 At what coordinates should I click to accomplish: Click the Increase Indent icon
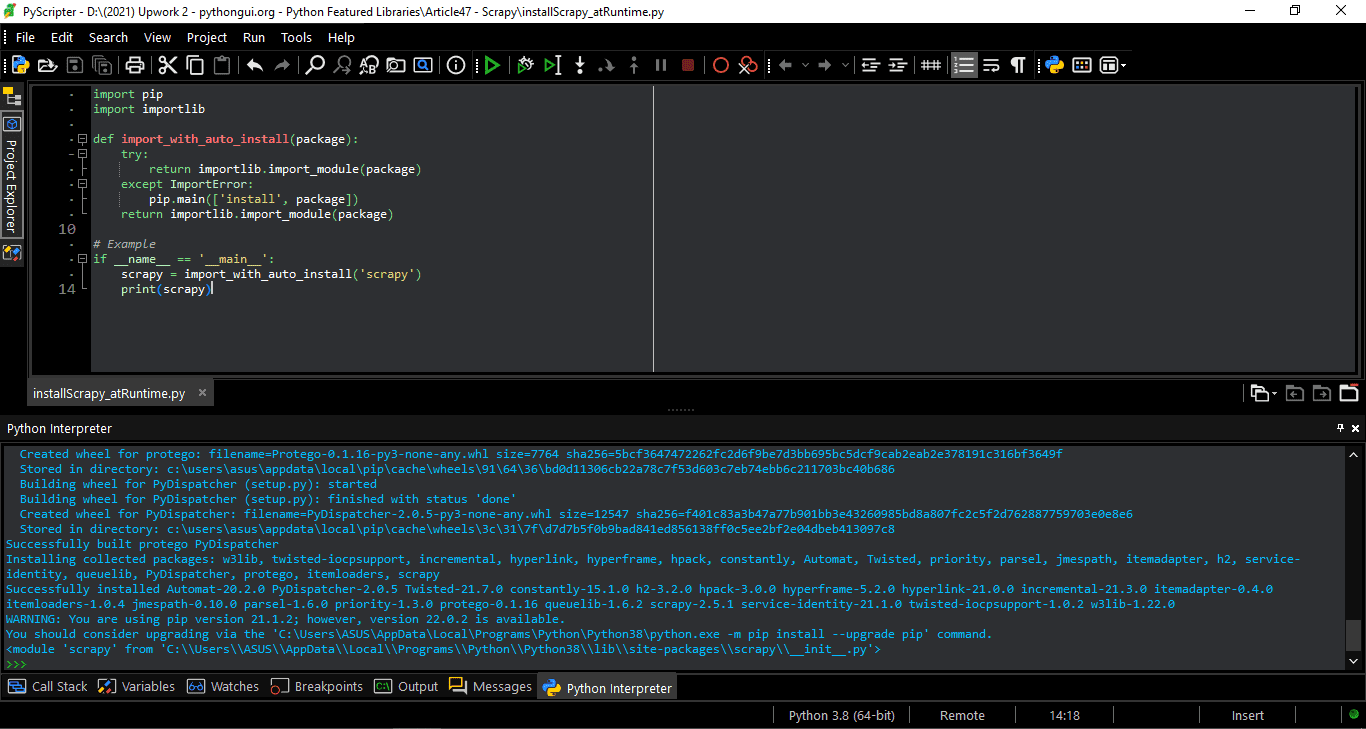tap(897, 65)
